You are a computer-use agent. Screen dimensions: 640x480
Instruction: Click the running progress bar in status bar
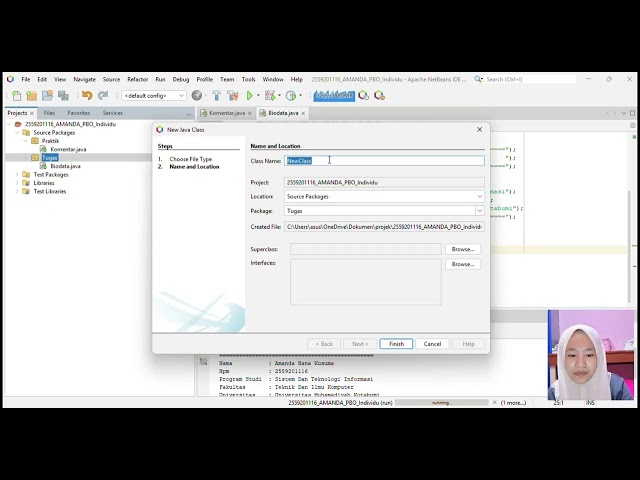click(442, 402)
